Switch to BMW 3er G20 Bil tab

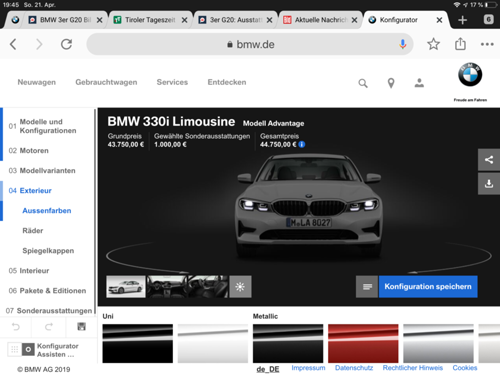tap(65, 20)
